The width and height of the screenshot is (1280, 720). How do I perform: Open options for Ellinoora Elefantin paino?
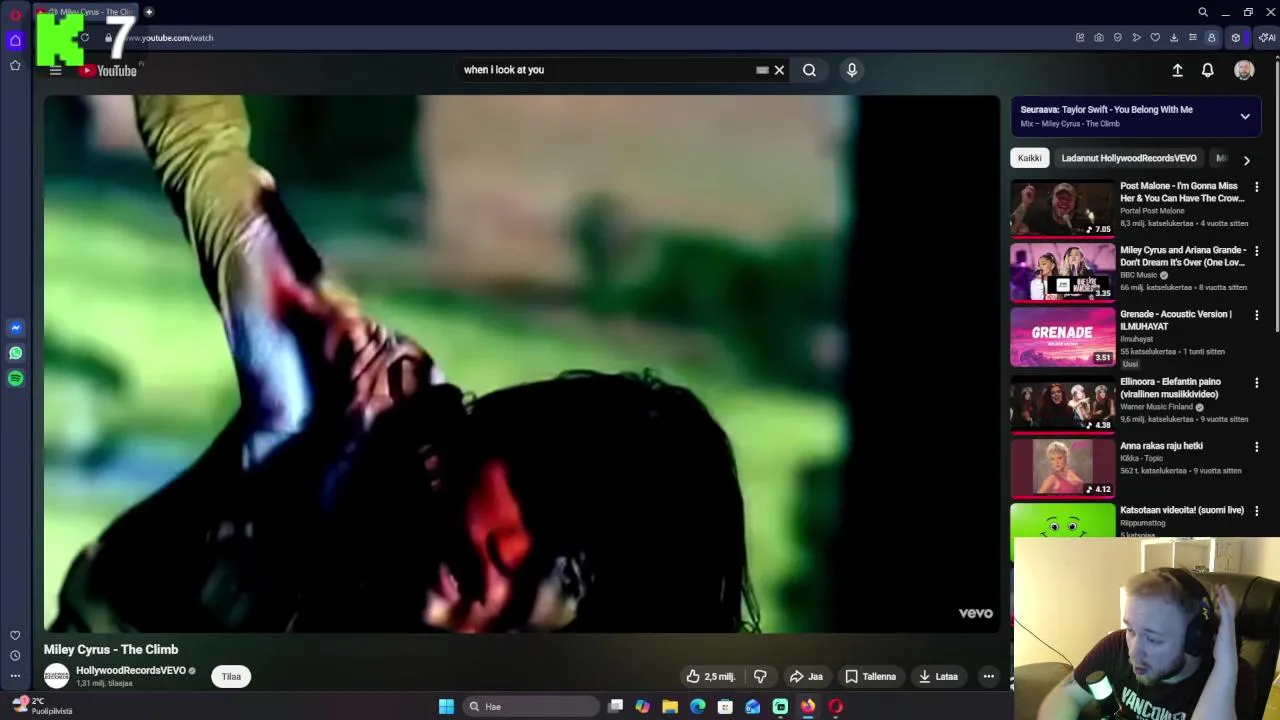click(1257, 383)
